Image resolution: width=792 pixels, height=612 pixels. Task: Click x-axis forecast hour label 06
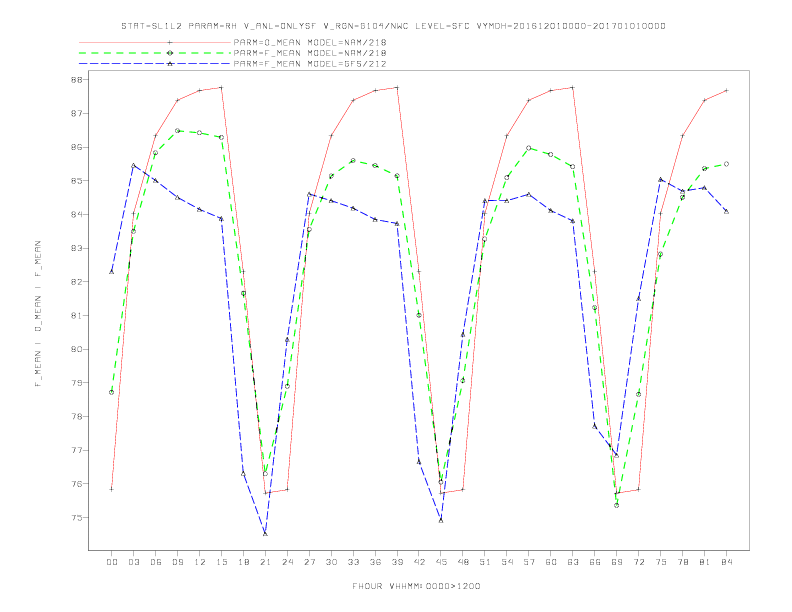[156, 562]
